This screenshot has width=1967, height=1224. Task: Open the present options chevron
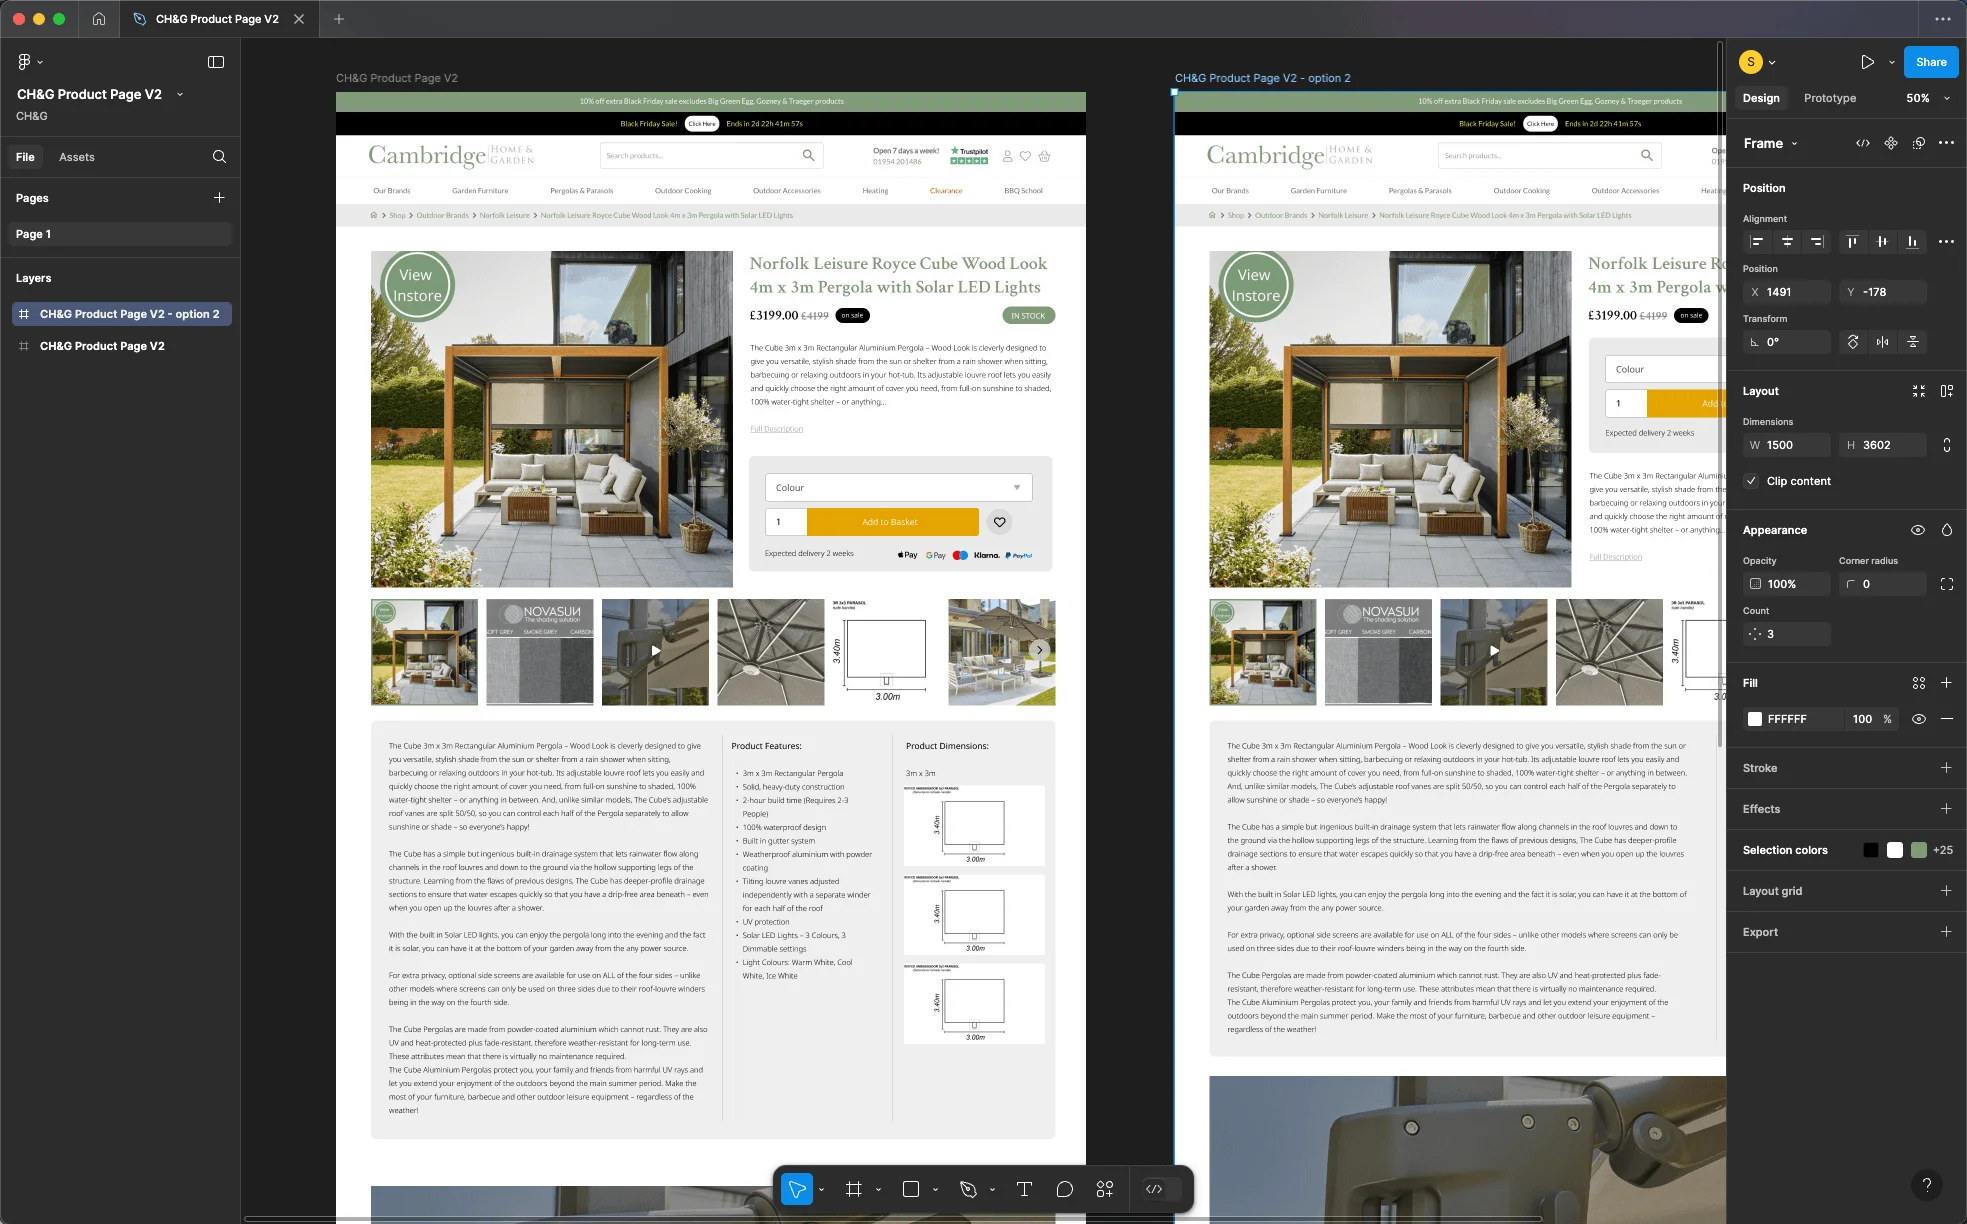(x=1891, y=62)
